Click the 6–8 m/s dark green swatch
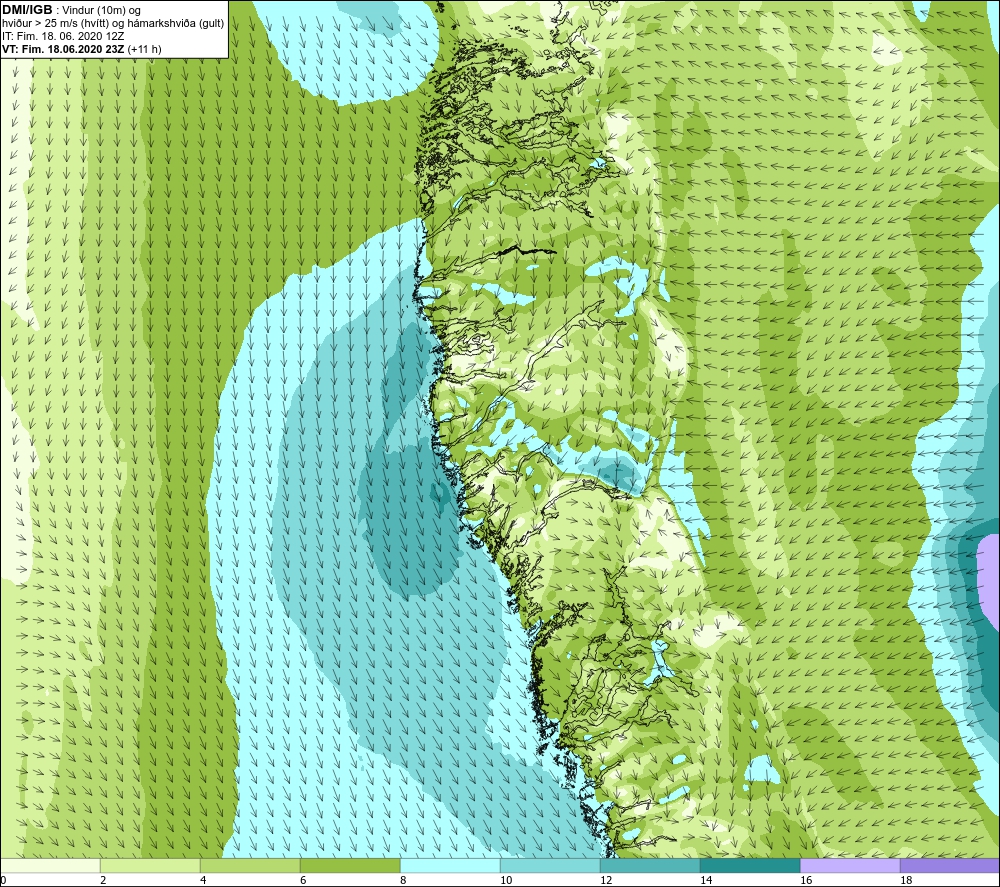The image size is (1000, 887). 350,865
